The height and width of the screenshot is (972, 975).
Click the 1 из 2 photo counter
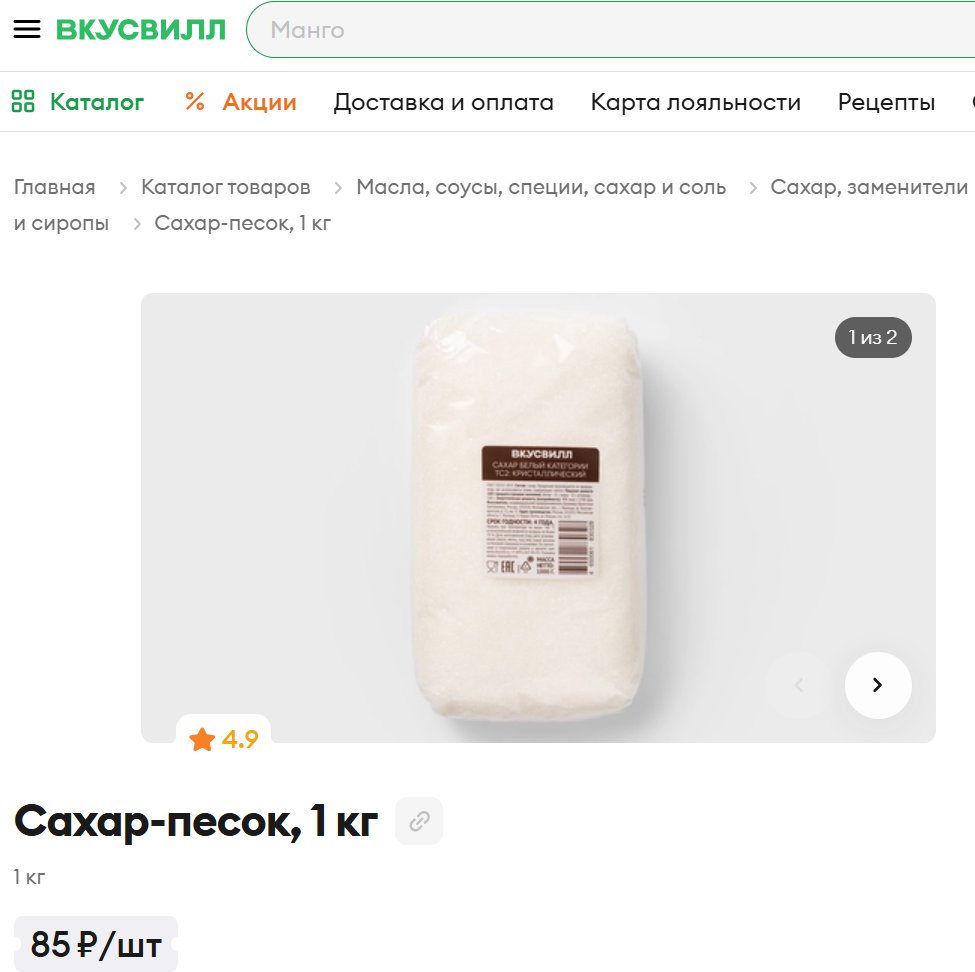point(873,338)
